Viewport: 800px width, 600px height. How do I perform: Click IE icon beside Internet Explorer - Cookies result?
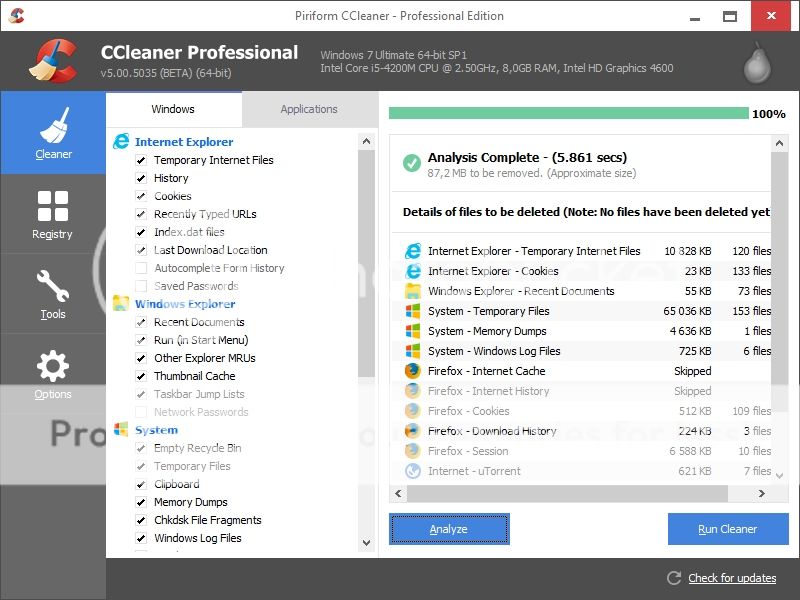pos(413,271)
